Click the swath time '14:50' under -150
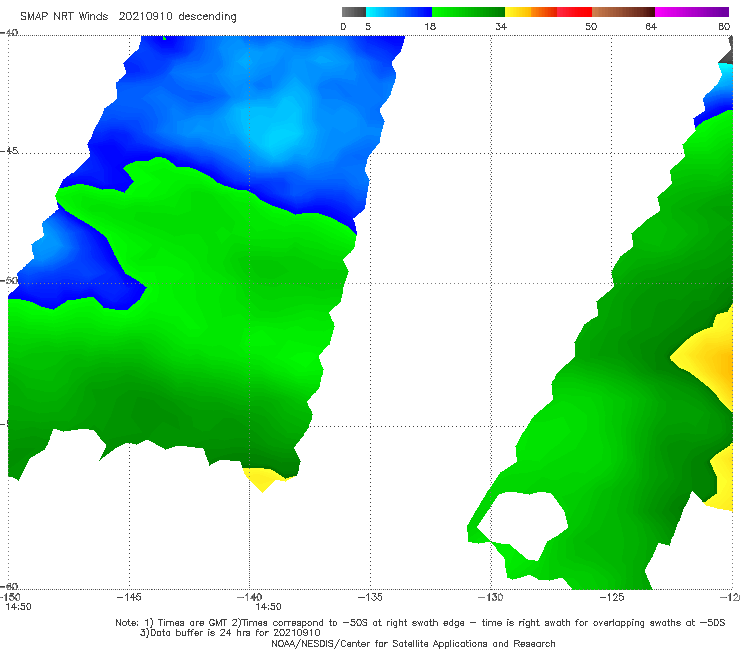 pos(18,607)
